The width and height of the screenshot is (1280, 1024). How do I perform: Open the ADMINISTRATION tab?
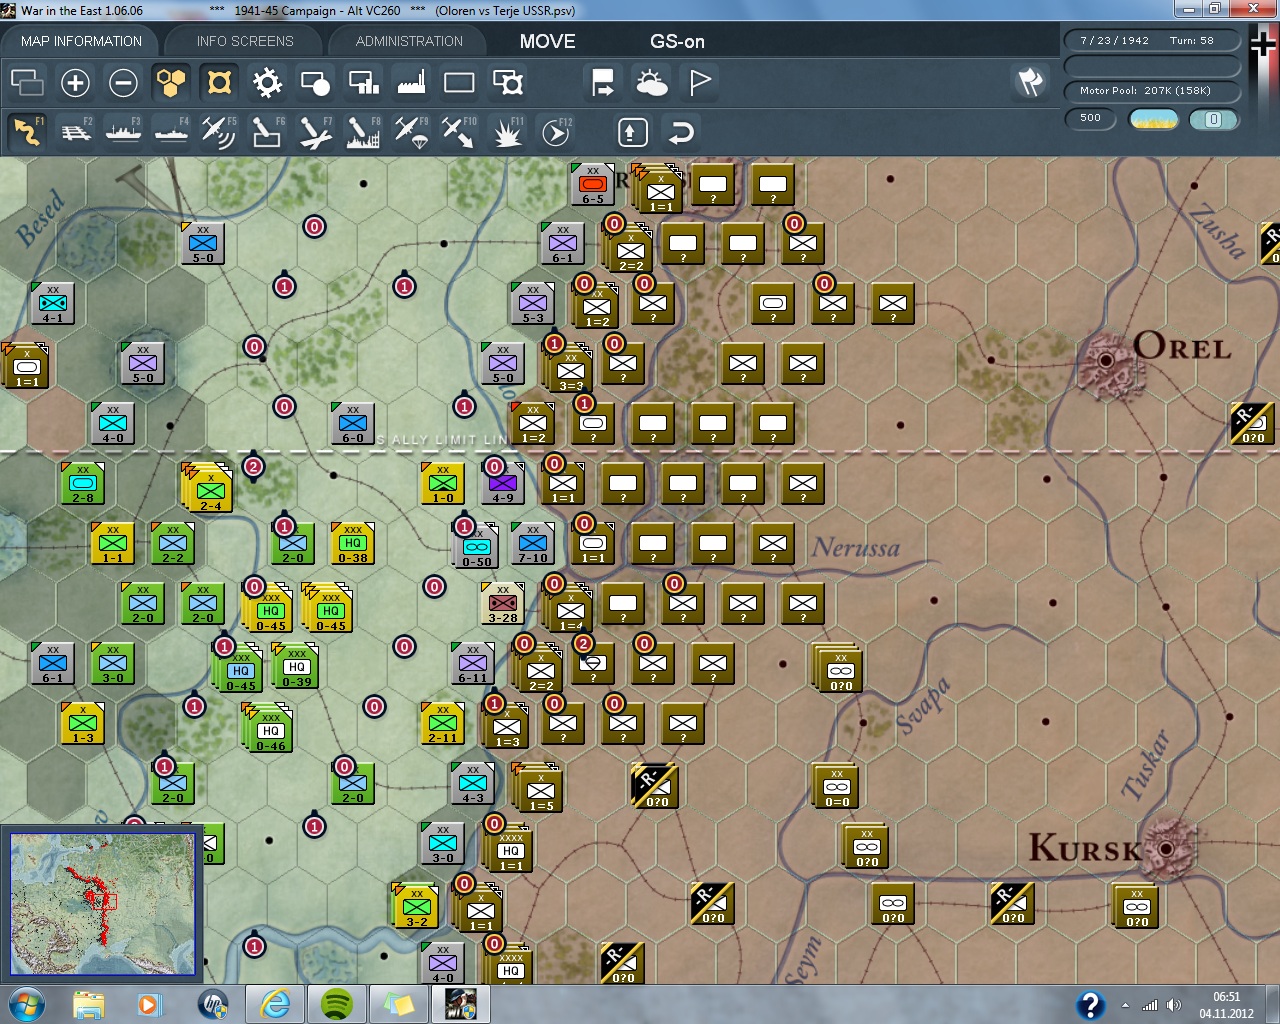point(409,41)
